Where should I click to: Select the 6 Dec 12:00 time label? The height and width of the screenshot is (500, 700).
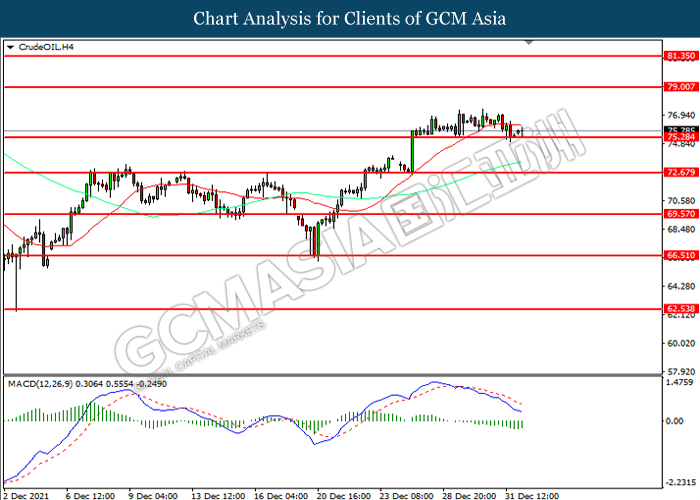point(91,496)
